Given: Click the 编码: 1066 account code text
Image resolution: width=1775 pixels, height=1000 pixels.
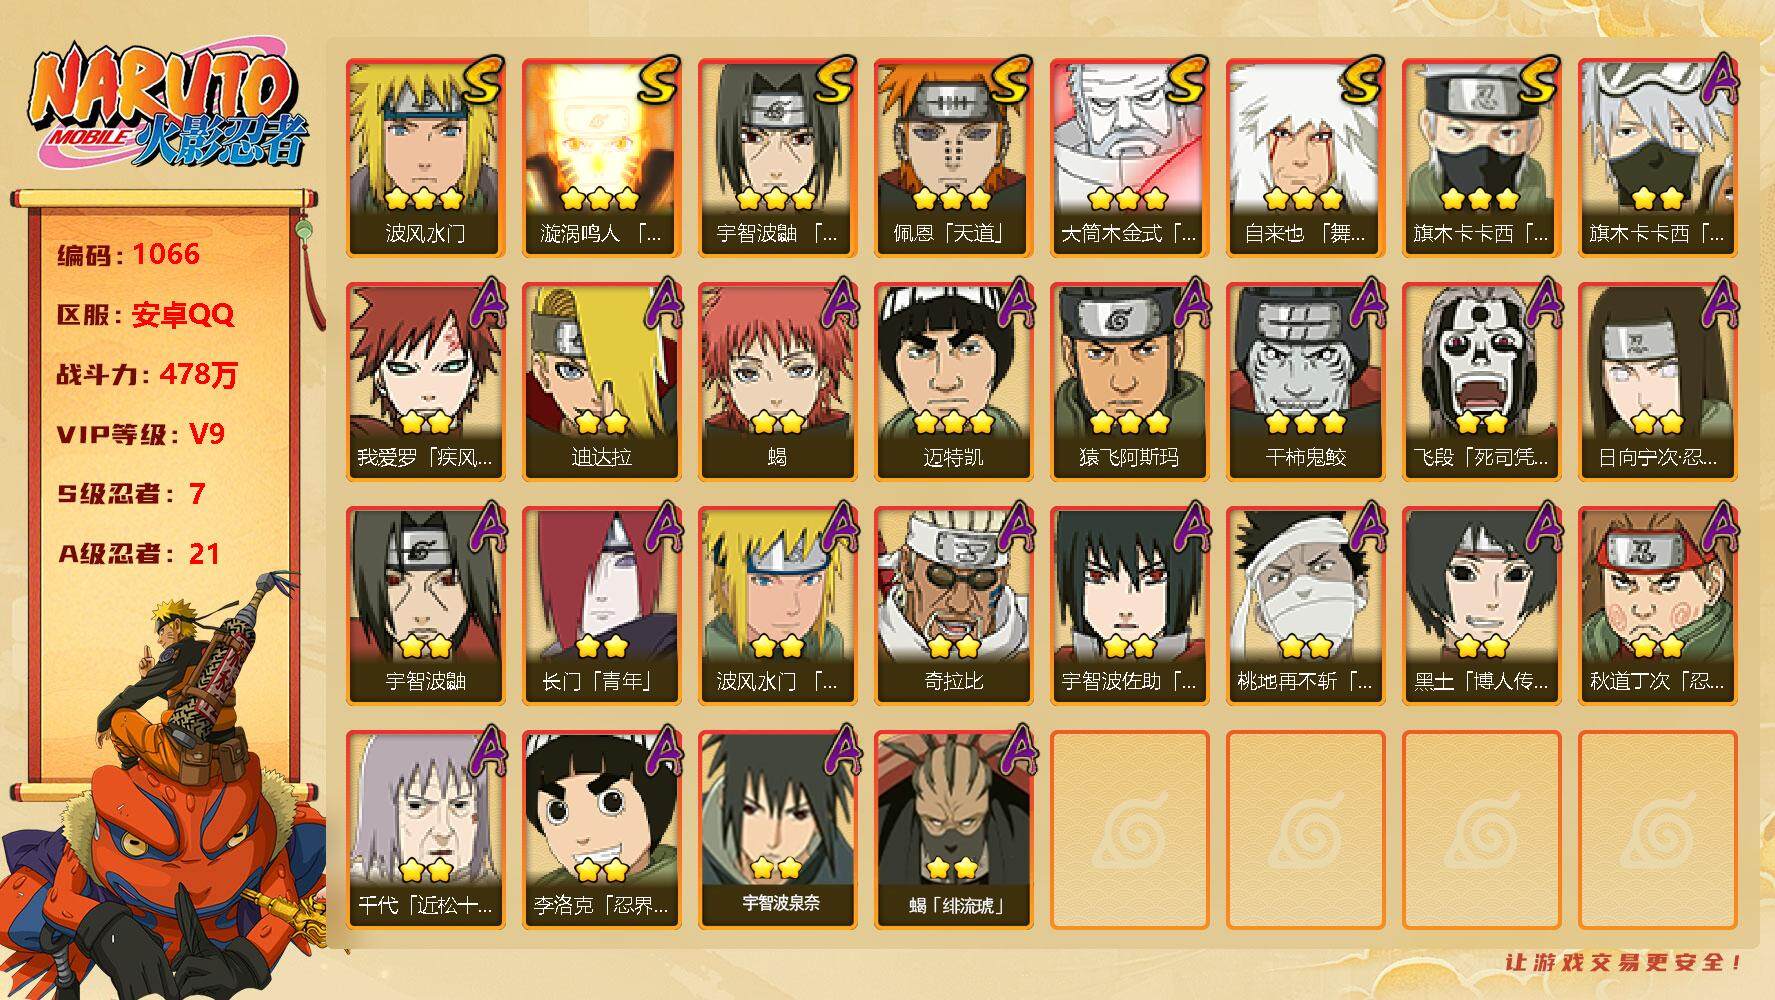Looking at the screenshot, I should point(128,254).
